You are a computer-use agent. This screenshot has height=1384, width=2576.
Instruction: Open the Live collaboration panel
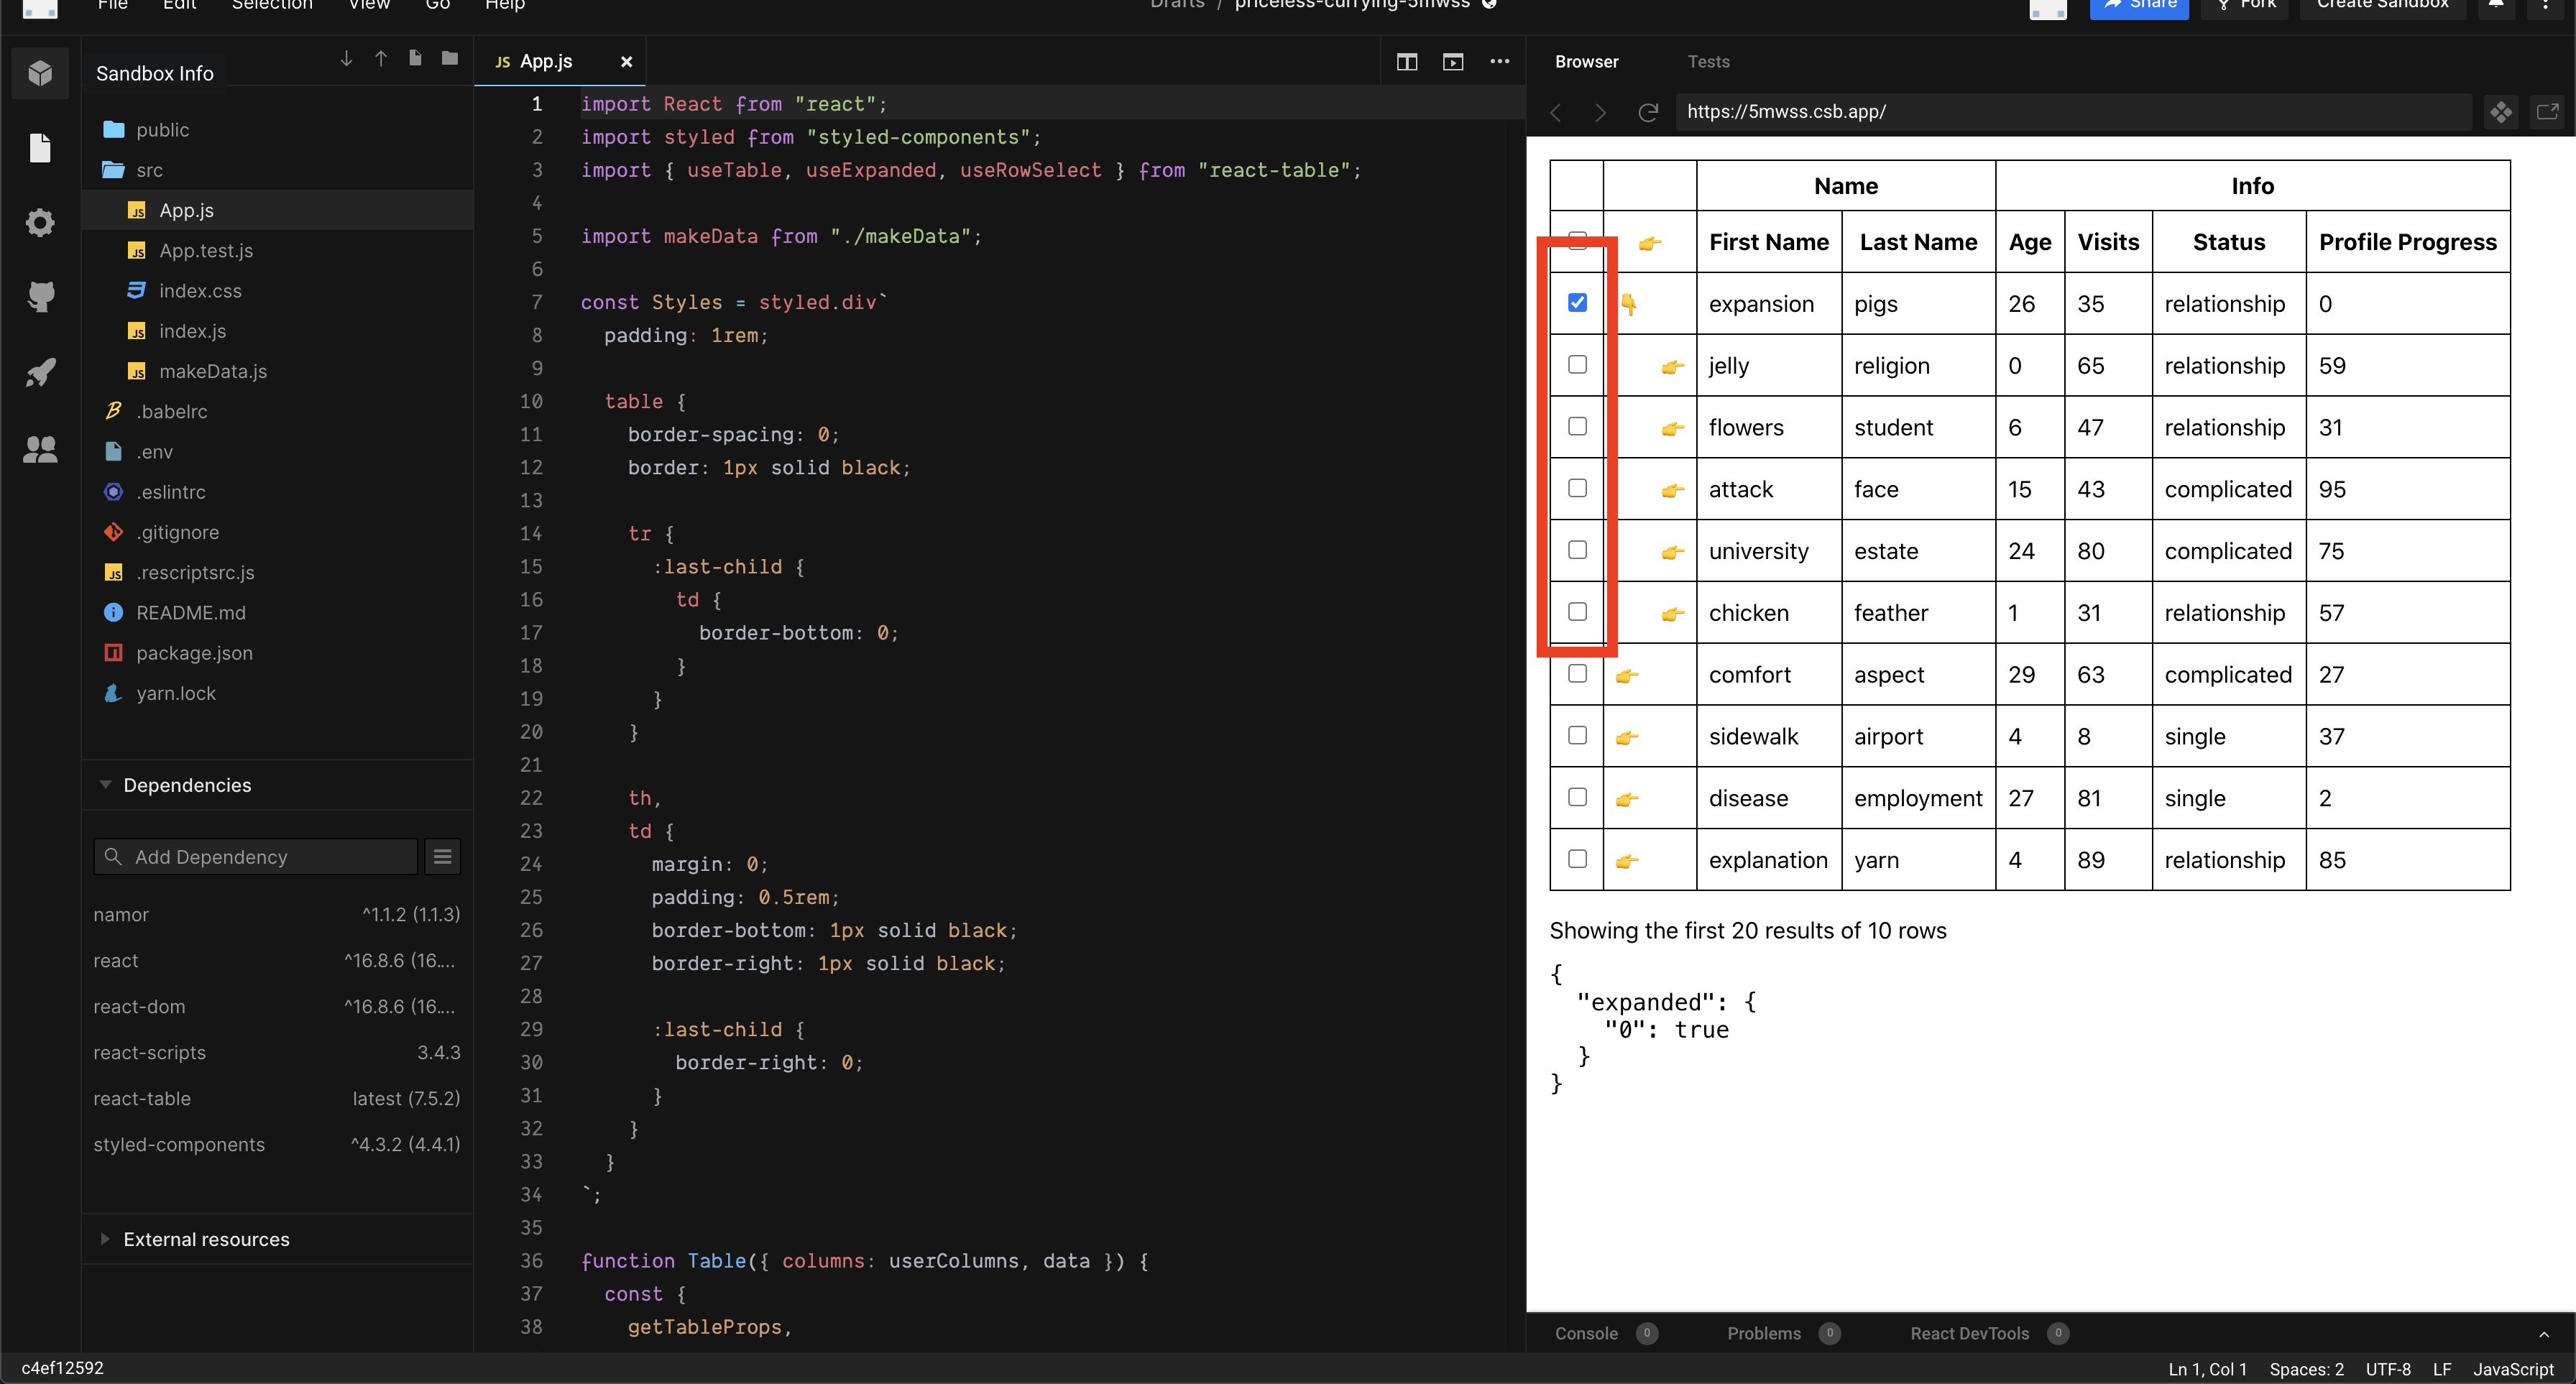(x=40, y=449)
